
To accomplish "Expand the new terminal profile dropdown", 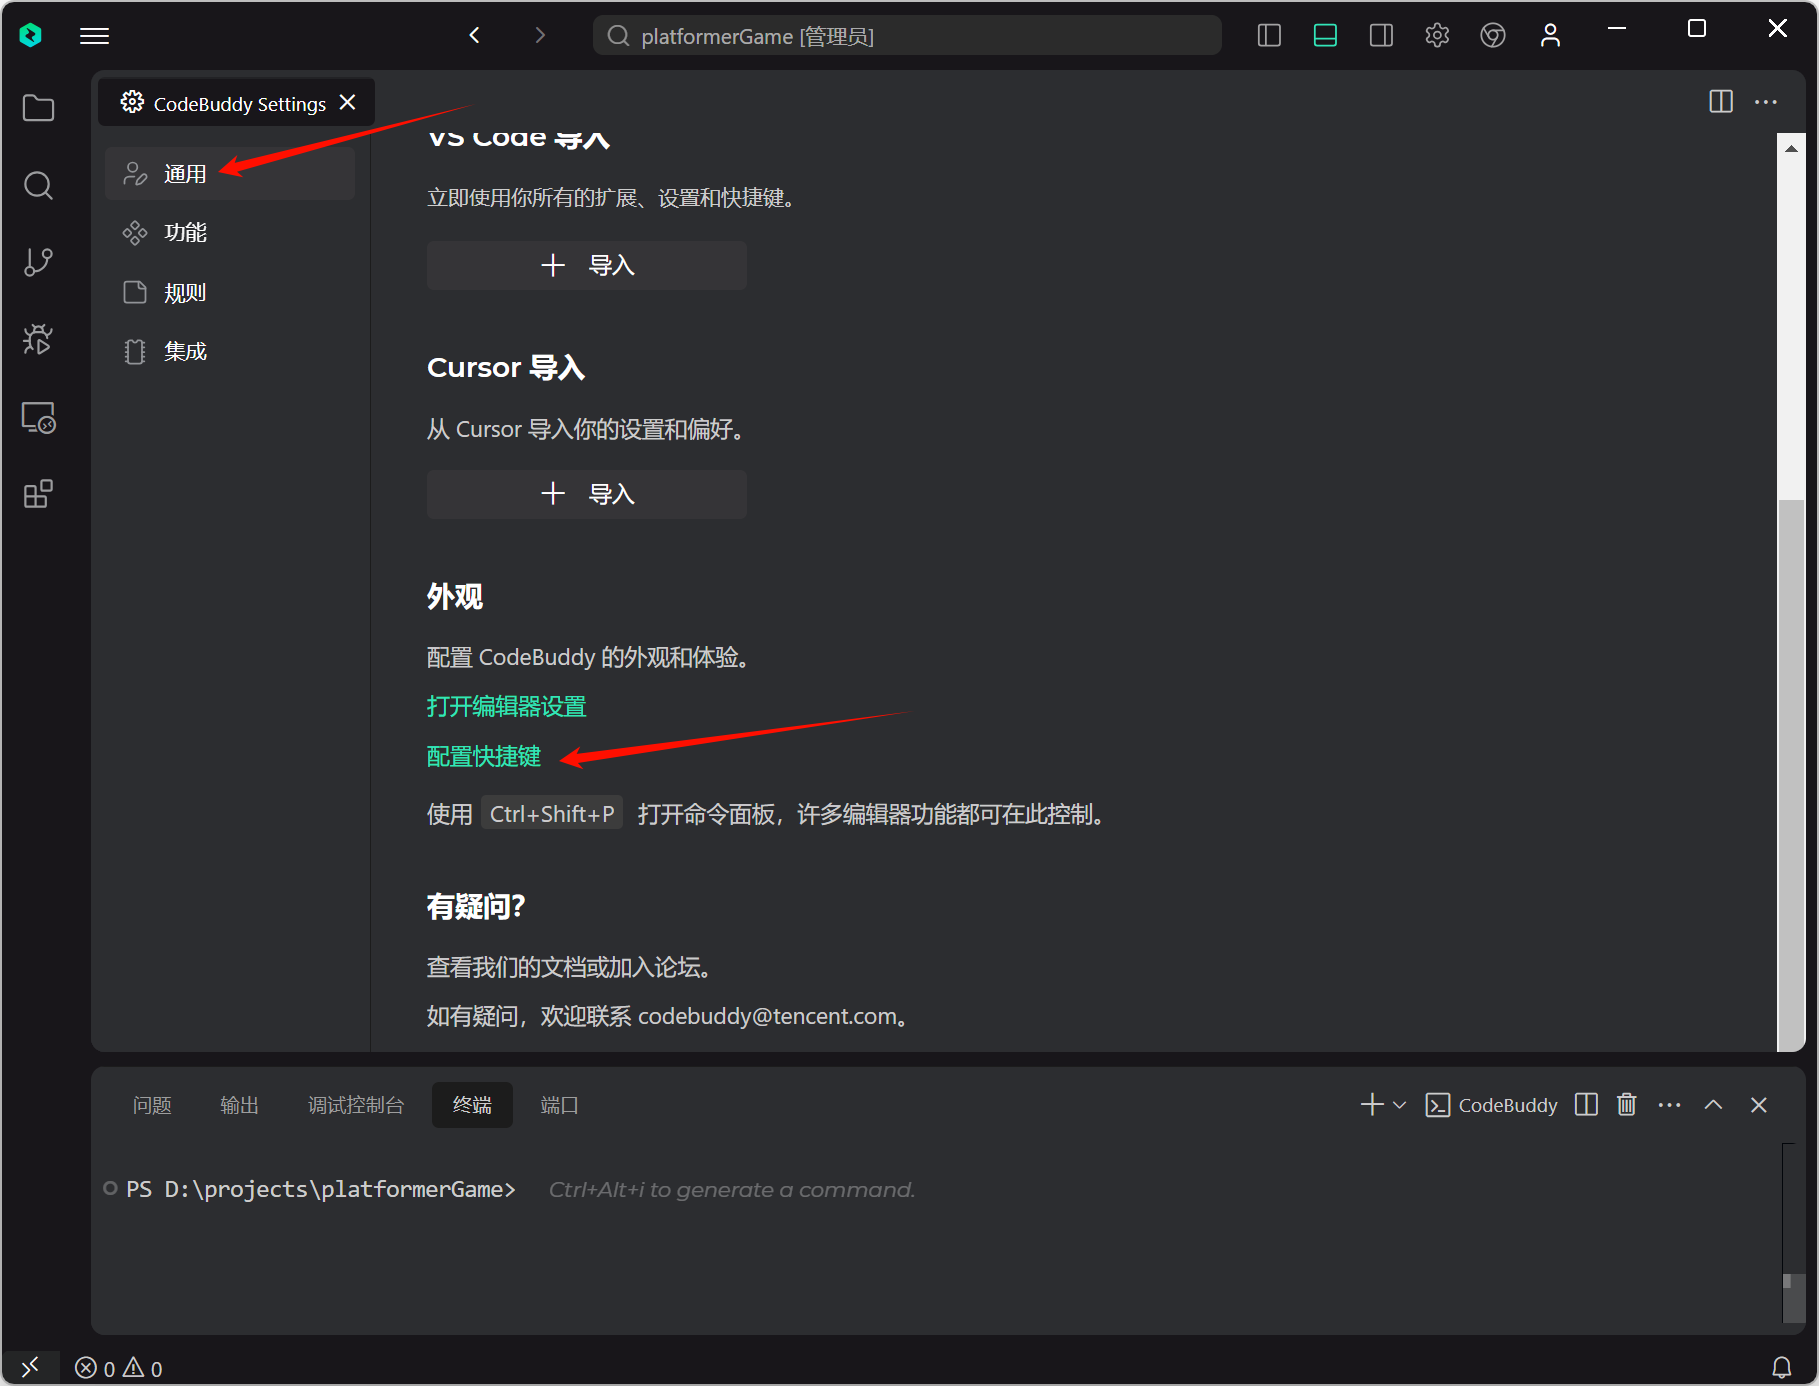I will [x=1399, y=1105].
